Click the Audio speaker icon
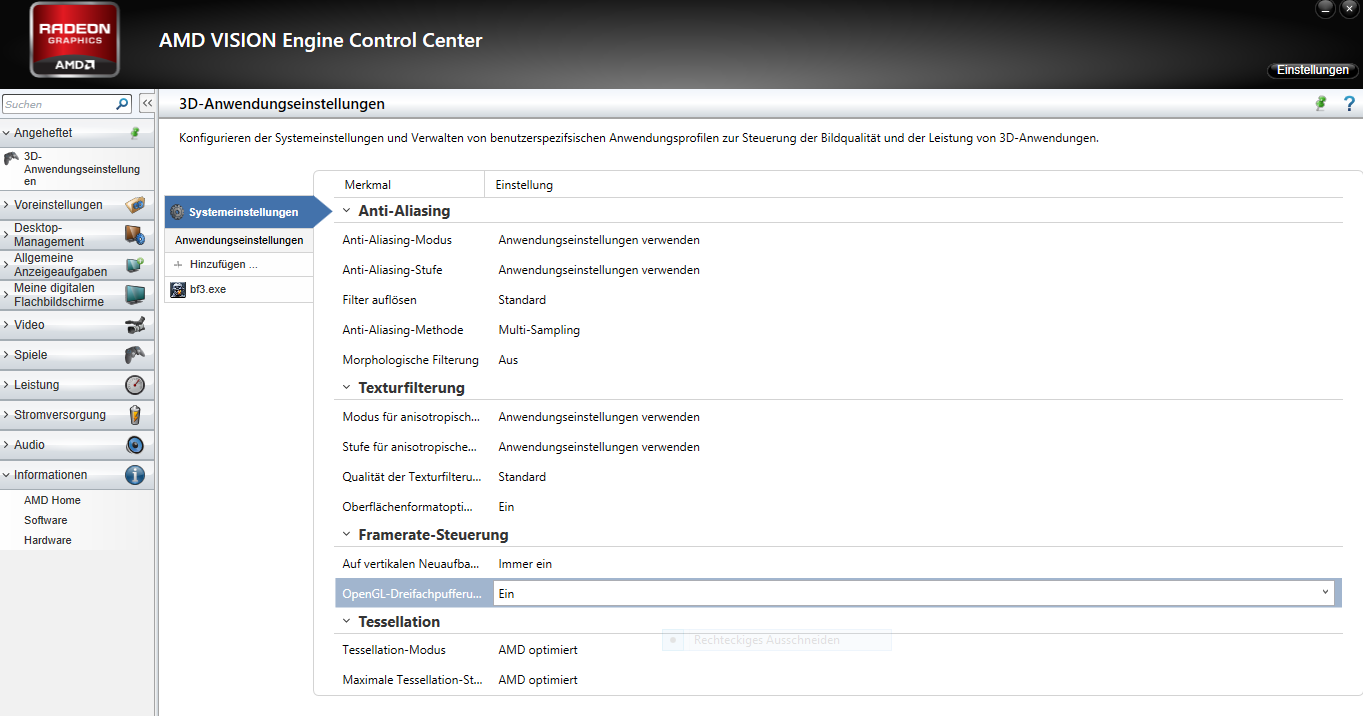Image resolution: width=1363 pixels, height=716 pixels. click(x=135, y=445)
